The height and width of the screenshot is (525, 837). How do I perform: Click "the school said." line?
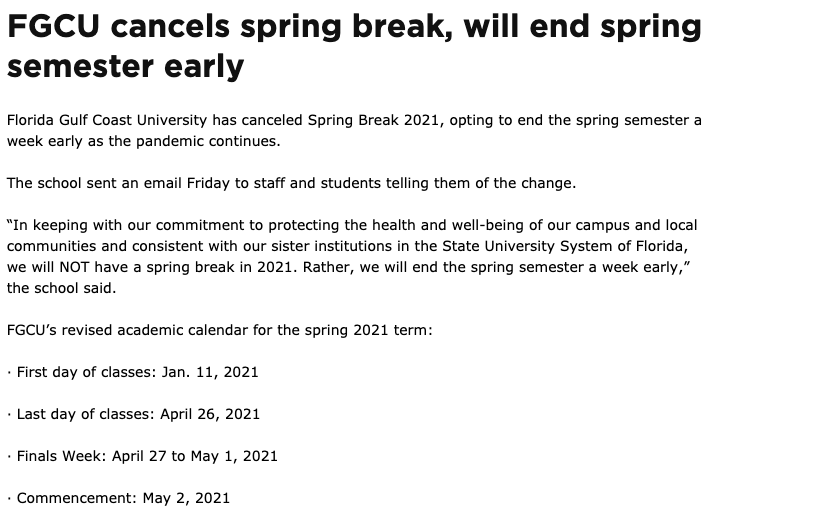(x=61, y=288)
